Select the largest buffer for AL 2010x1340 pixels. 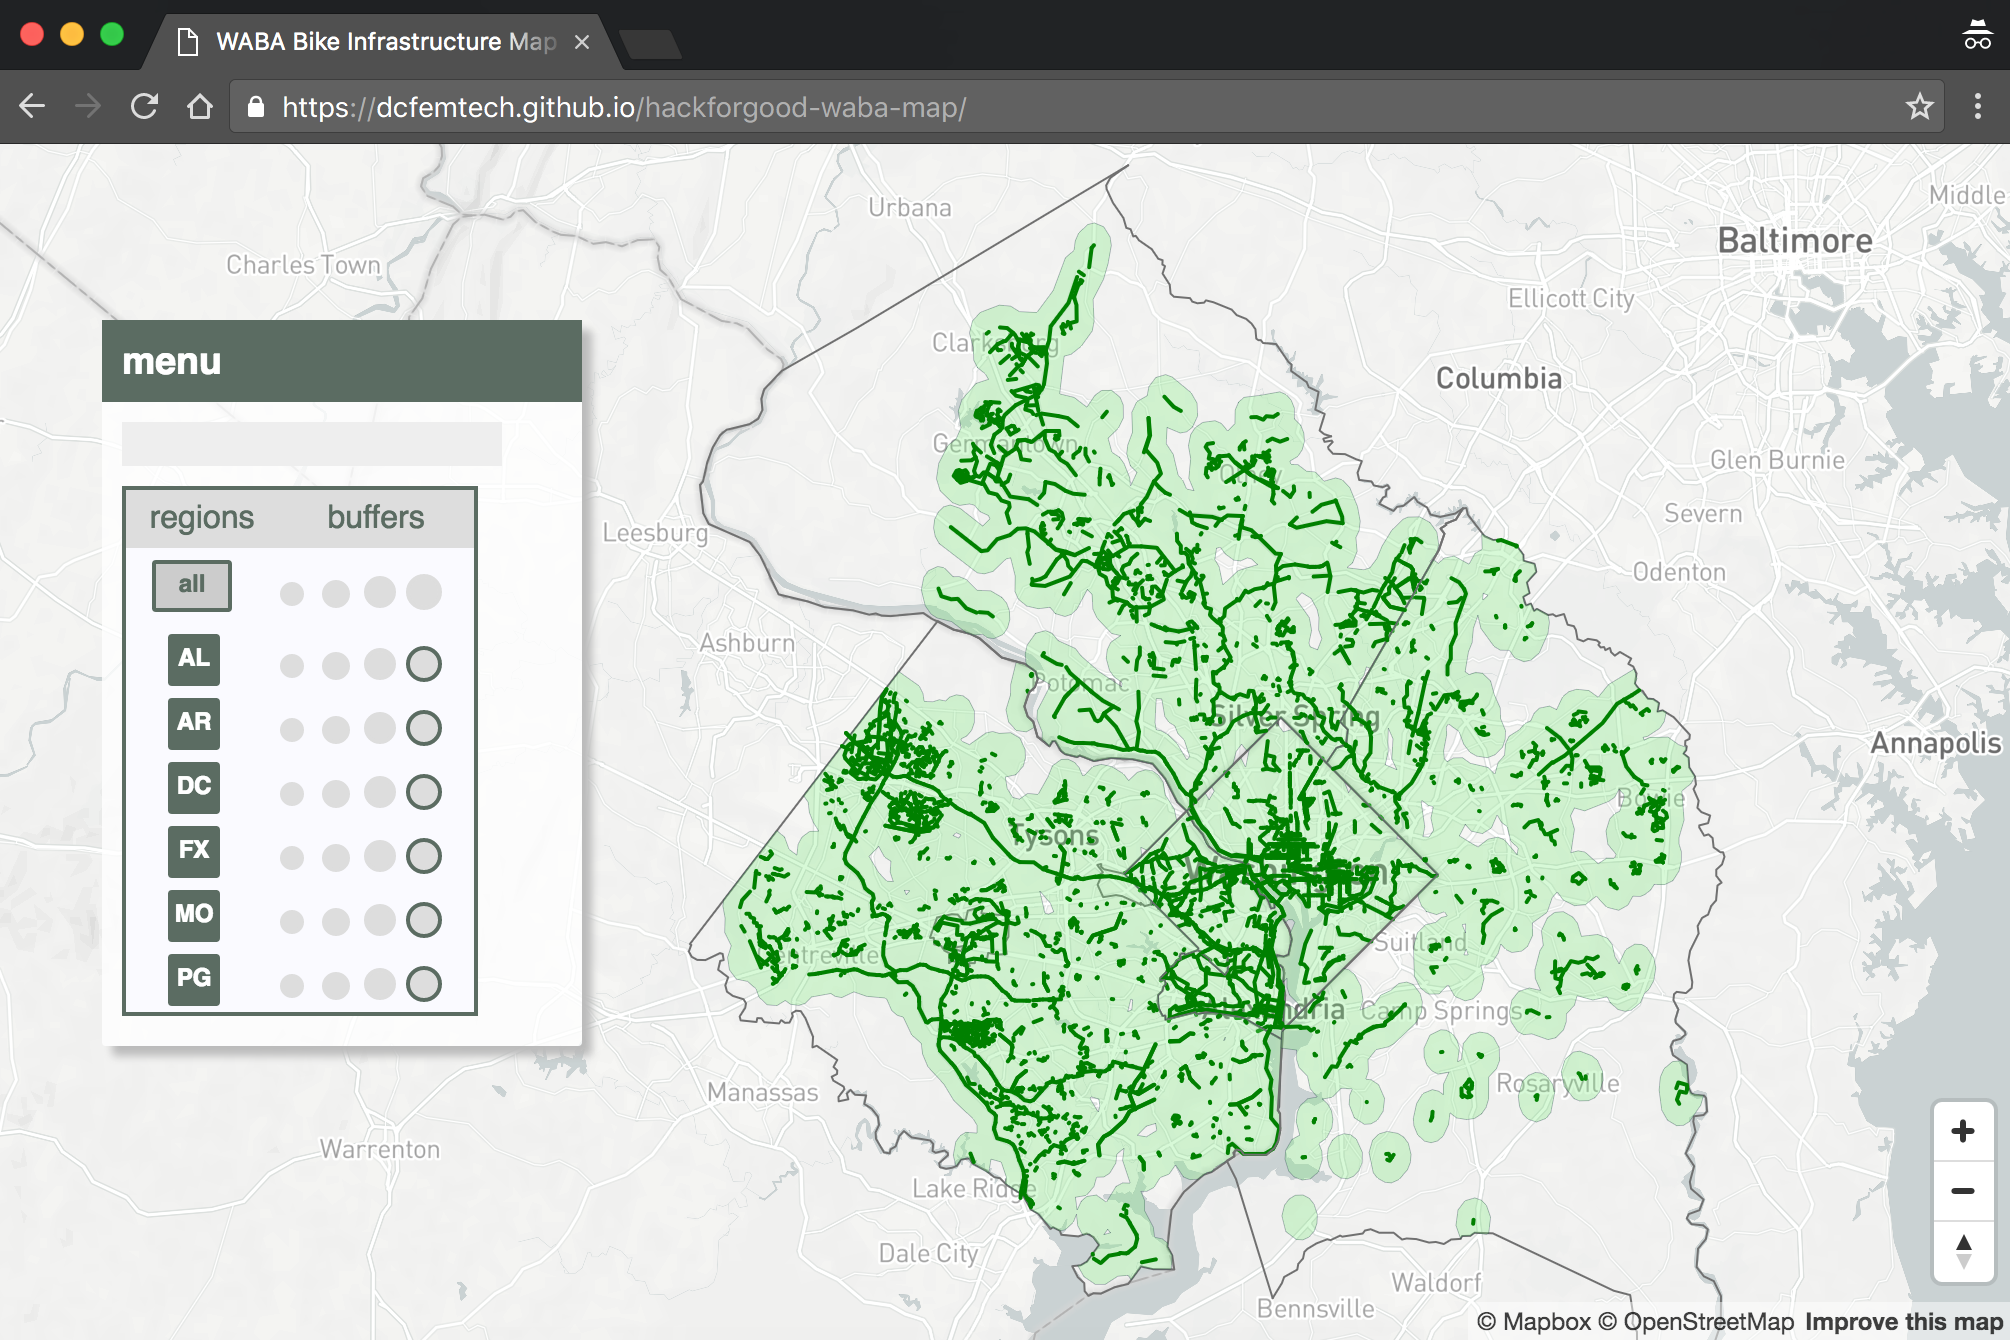(x=424, y=664)
